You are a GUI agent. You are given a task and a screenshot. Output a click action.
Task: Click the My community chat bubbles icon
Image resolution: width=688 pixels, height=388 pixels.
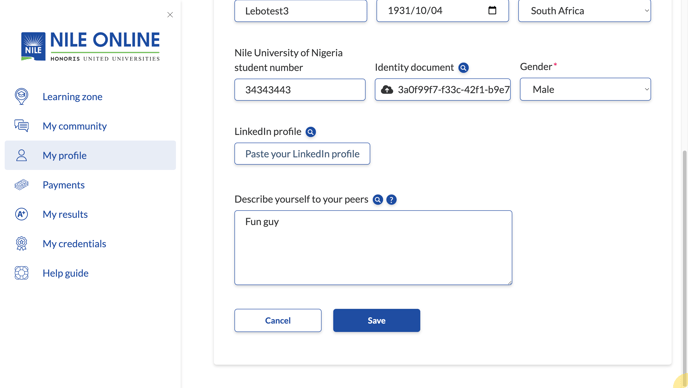click(x=22, y=126)
